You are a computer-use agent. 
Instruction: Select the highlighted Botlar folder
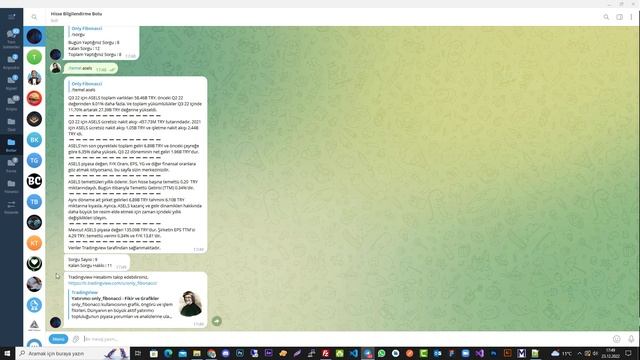pyautogui.click(x=11, y=144)
